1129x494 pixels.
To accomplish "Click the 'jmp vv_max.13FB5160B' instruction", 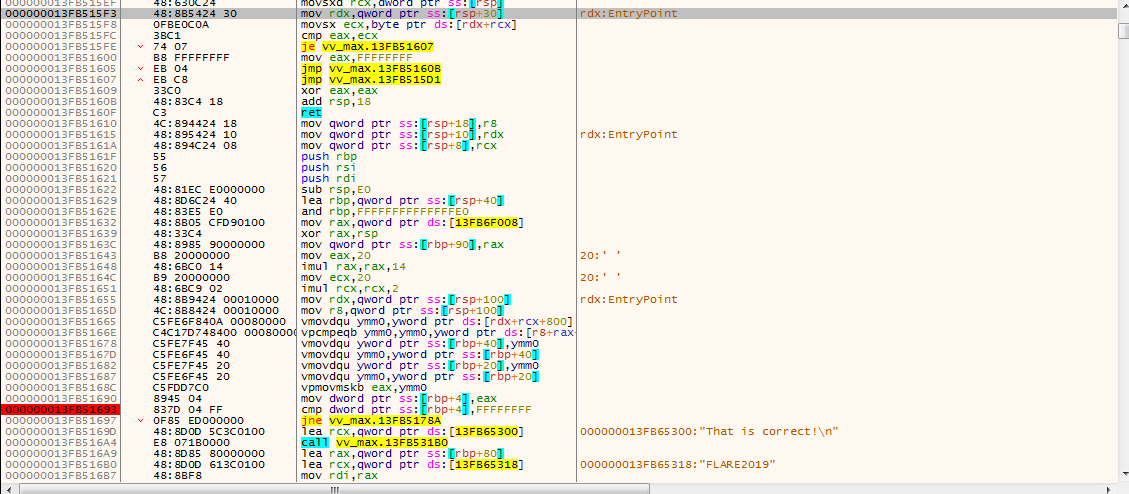I will 371,68.
